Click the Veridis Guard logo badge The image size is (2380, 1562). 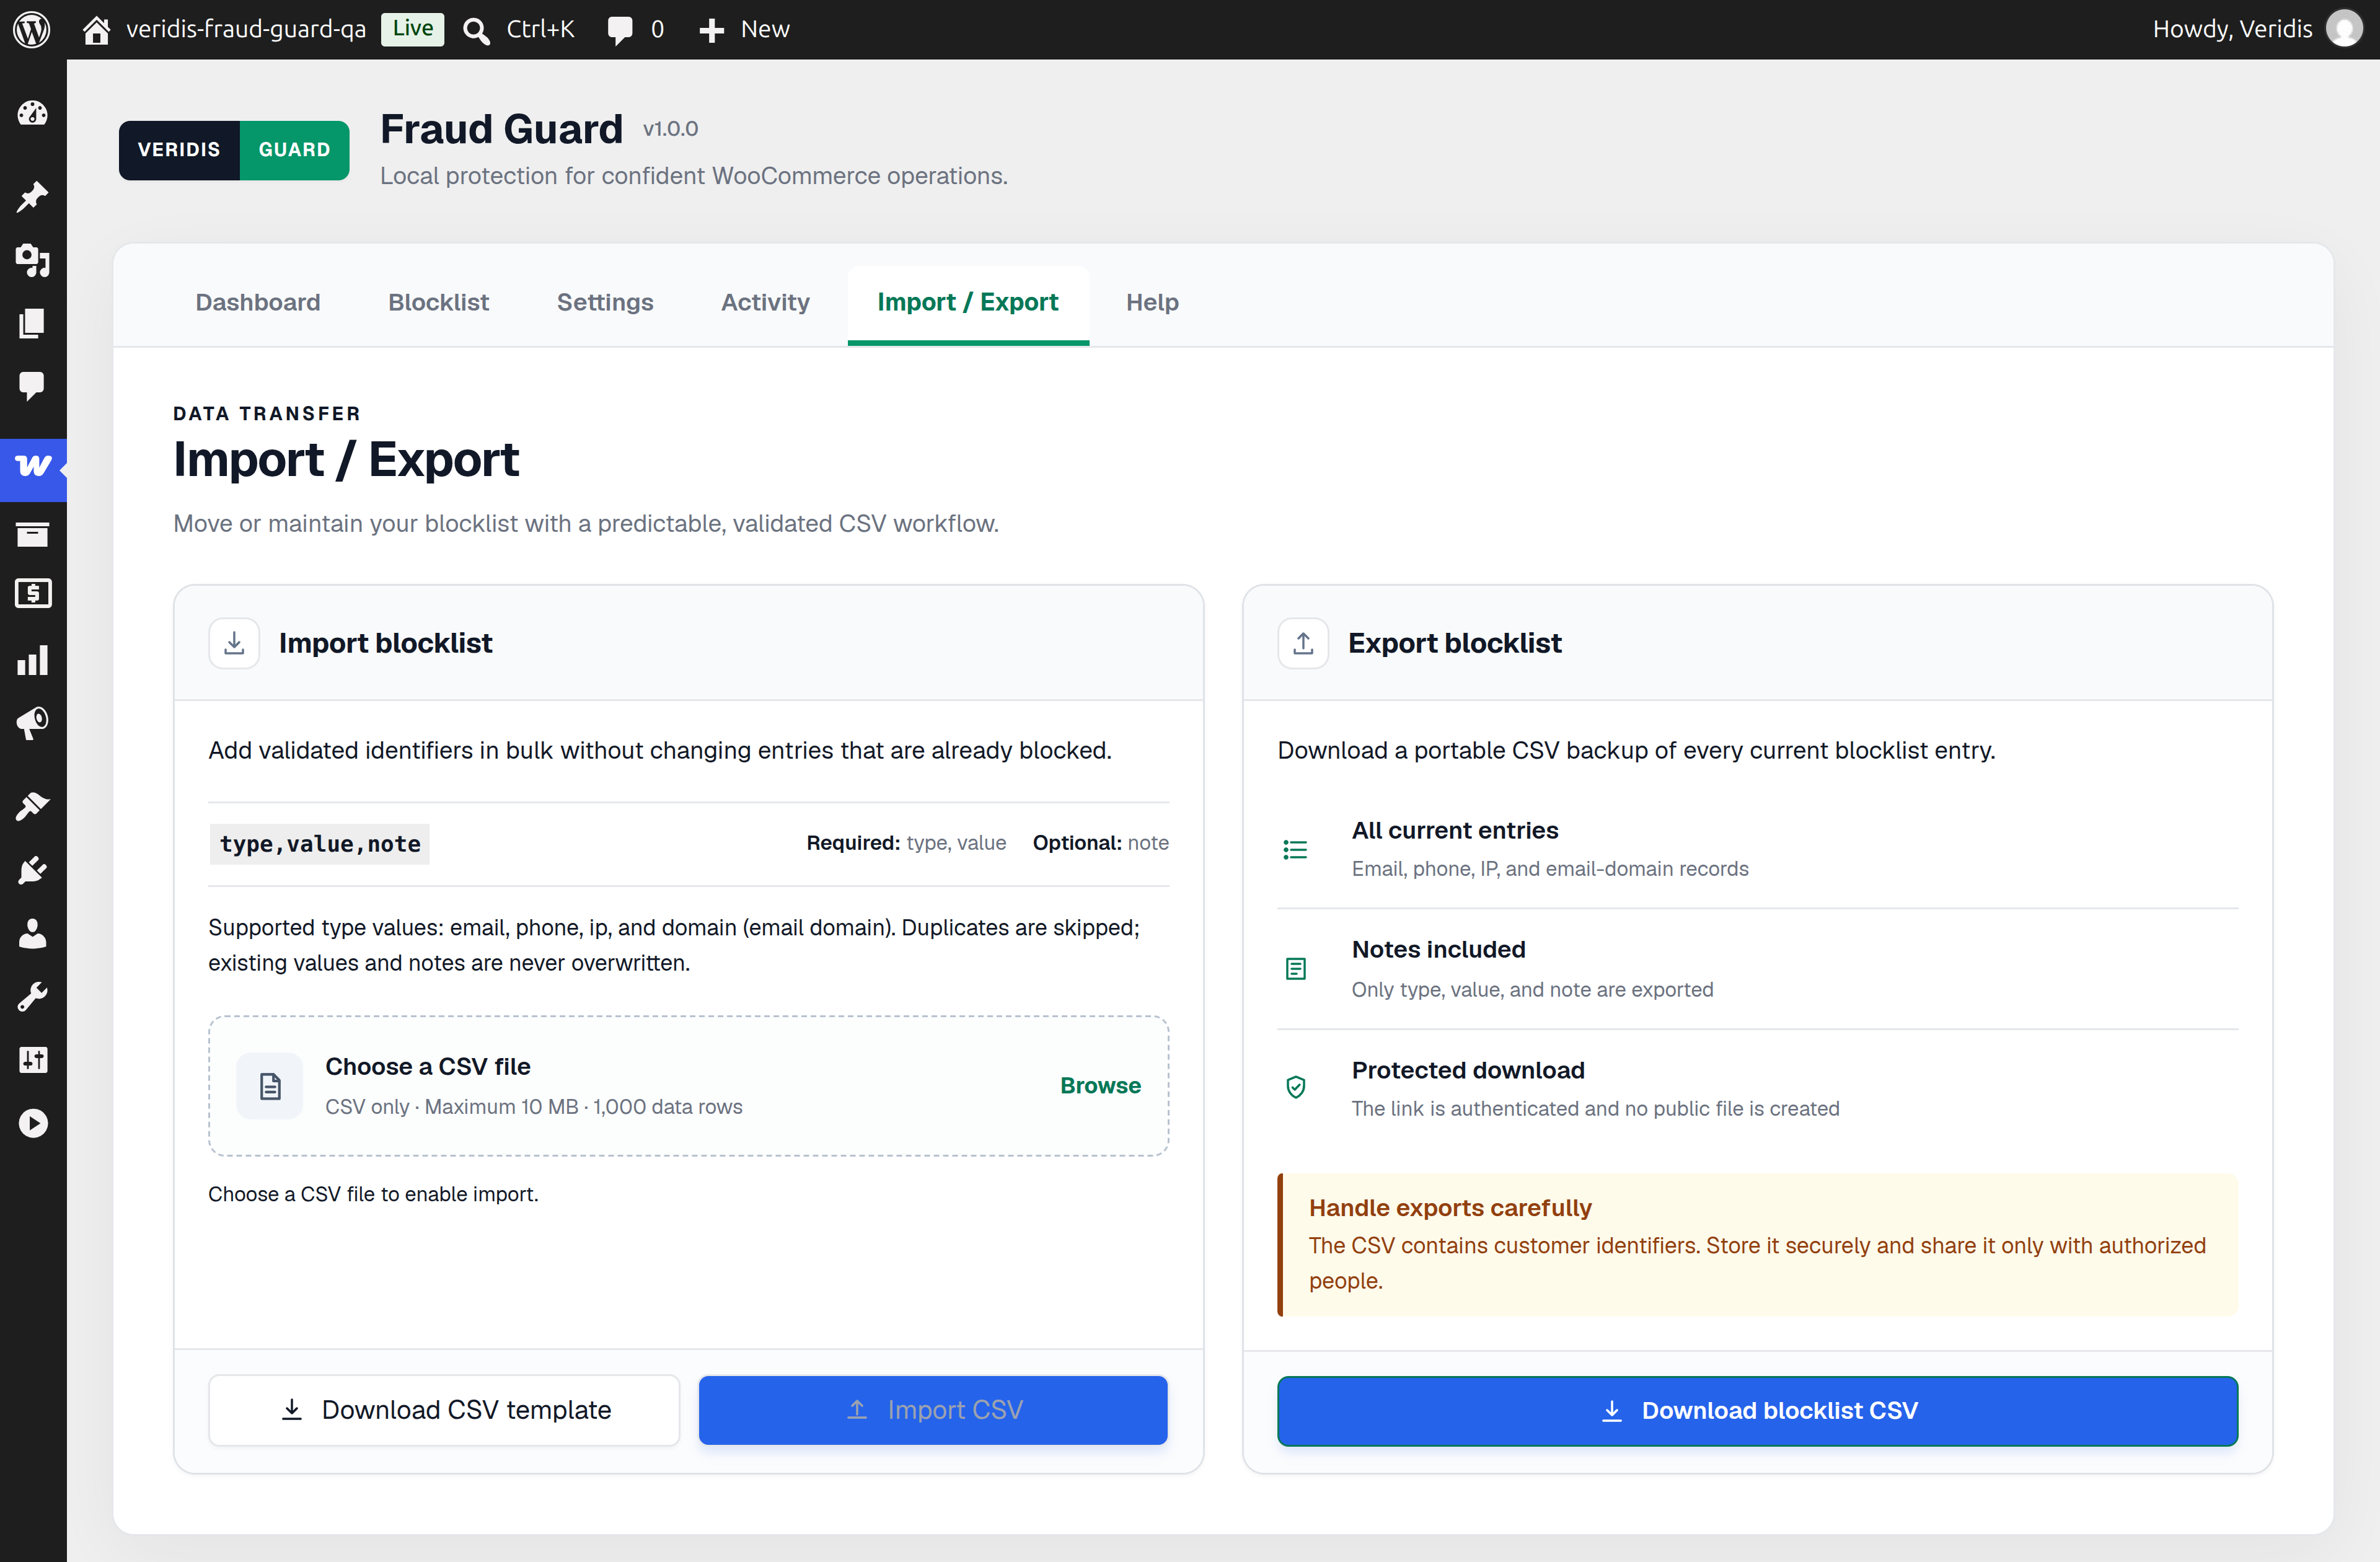point(234,150)
